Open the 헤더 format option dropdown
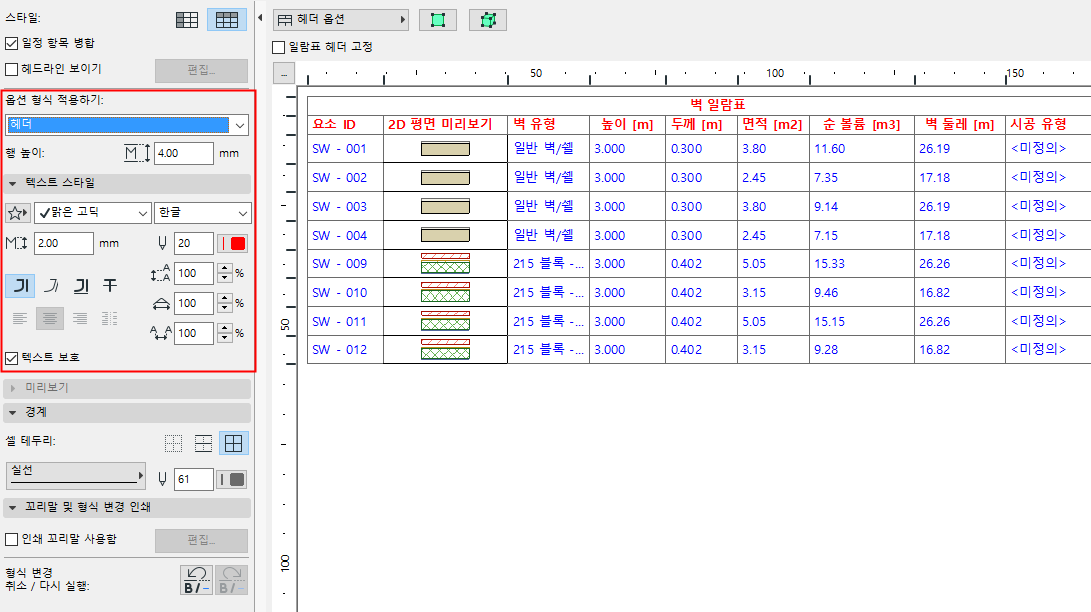The height and width of the screenshot is (612, 1091). (127, 125)
